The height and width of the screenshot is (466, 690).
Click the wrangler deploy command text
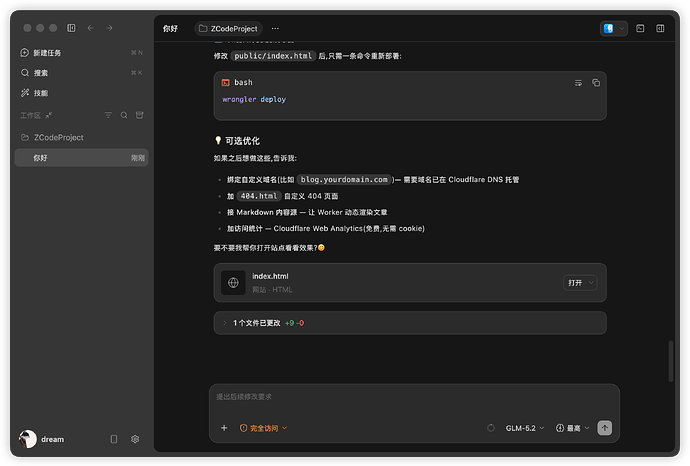254,99
